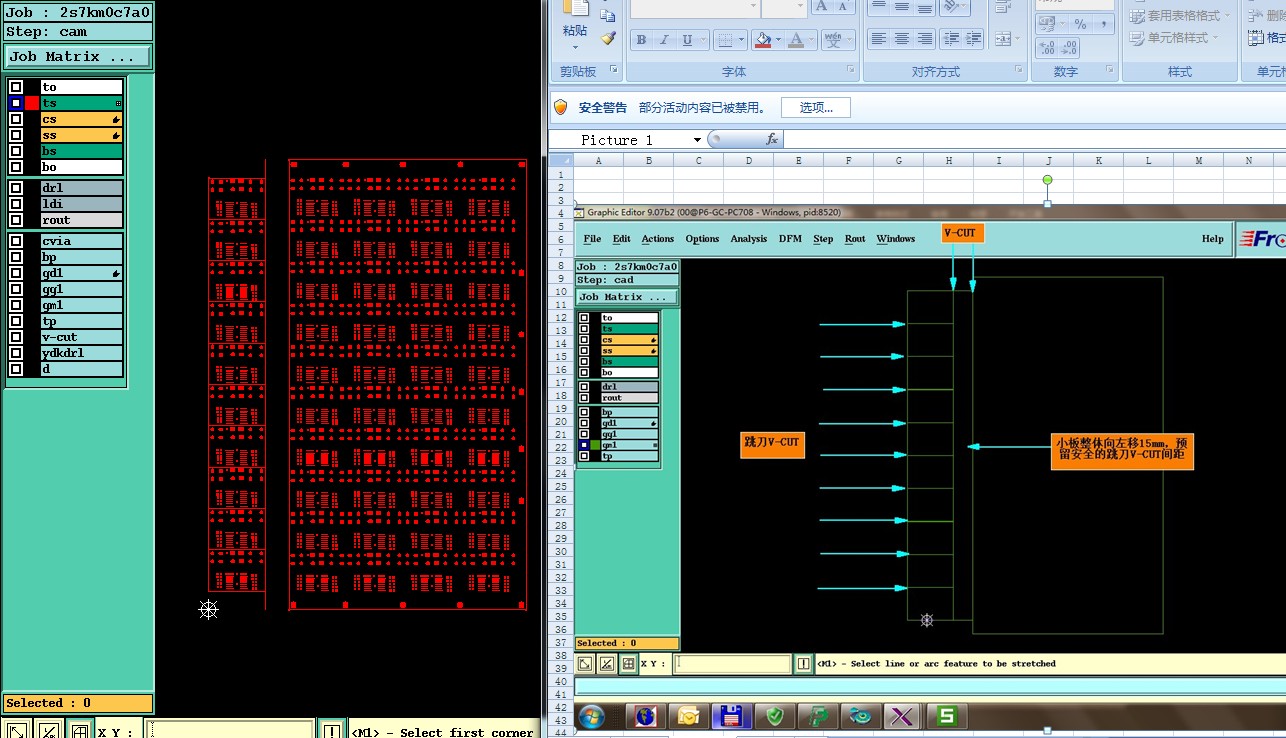Image resolution: width=1286 pixels, height=738 pixels.
Task: Toggle the checkbox for layer 'drl'
Action: (16, 188)
